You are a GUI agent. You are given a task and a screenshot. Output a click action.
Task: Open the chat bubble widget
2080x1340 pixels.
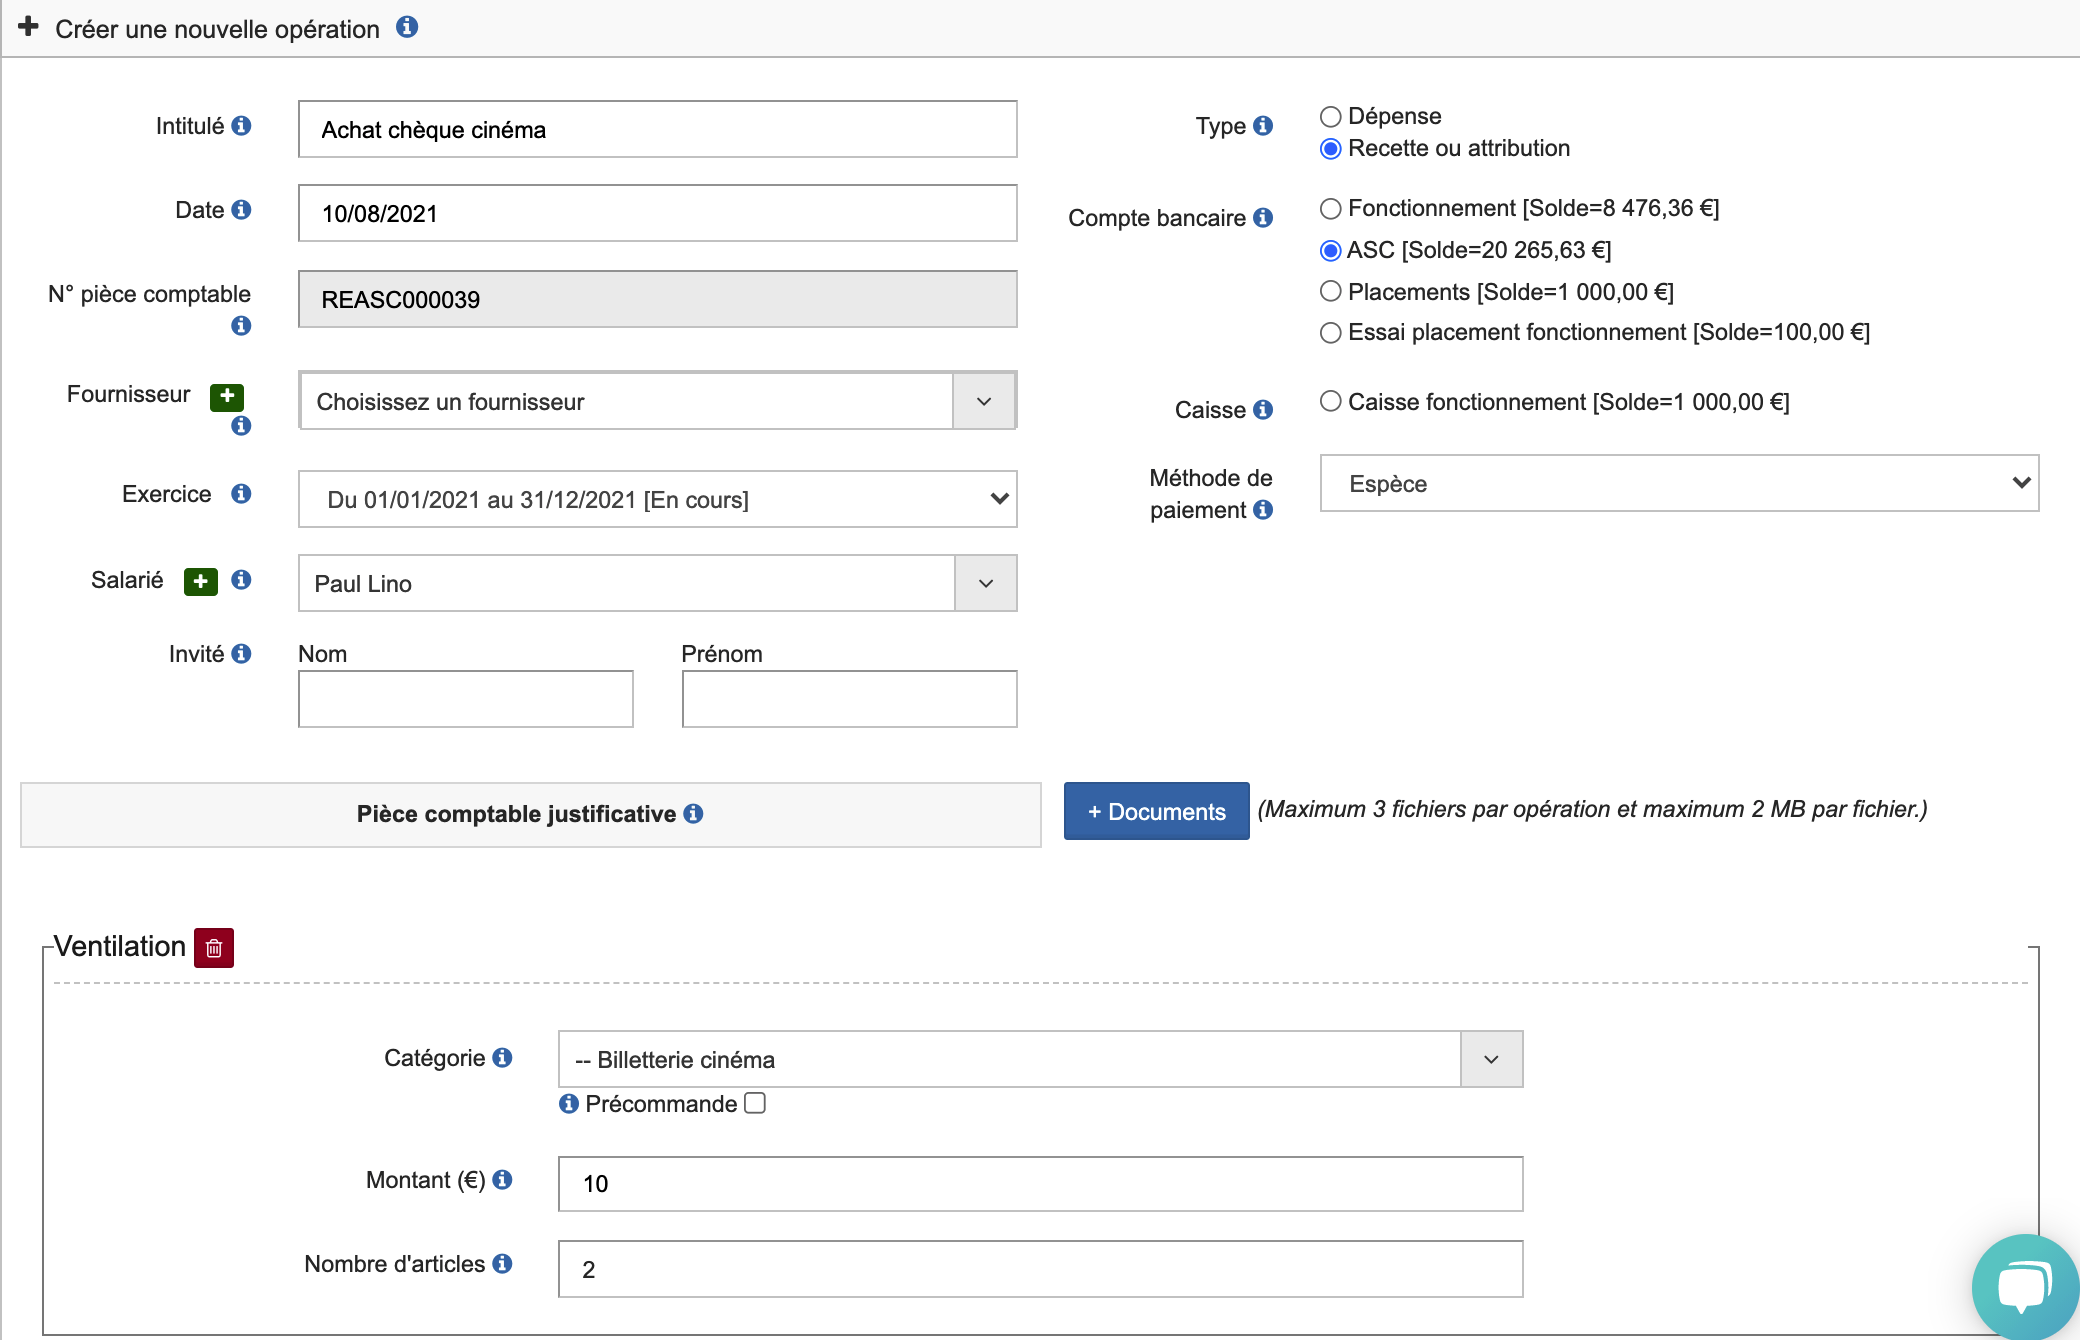click(2024, 1286)
